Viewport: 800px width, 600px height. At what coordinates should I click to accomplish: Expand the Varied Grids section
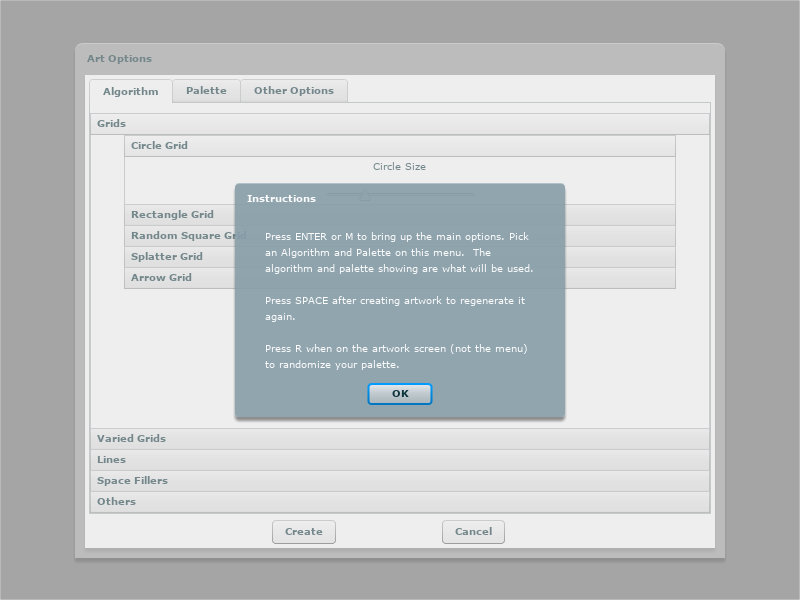[399, 439]
